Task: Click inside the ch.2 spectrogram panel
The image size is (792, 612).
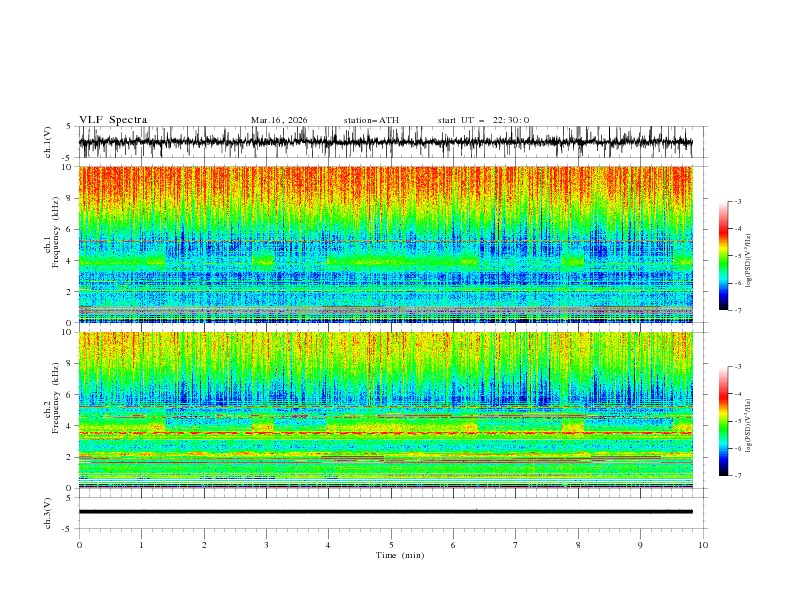Action: click(x=385, y=410)
